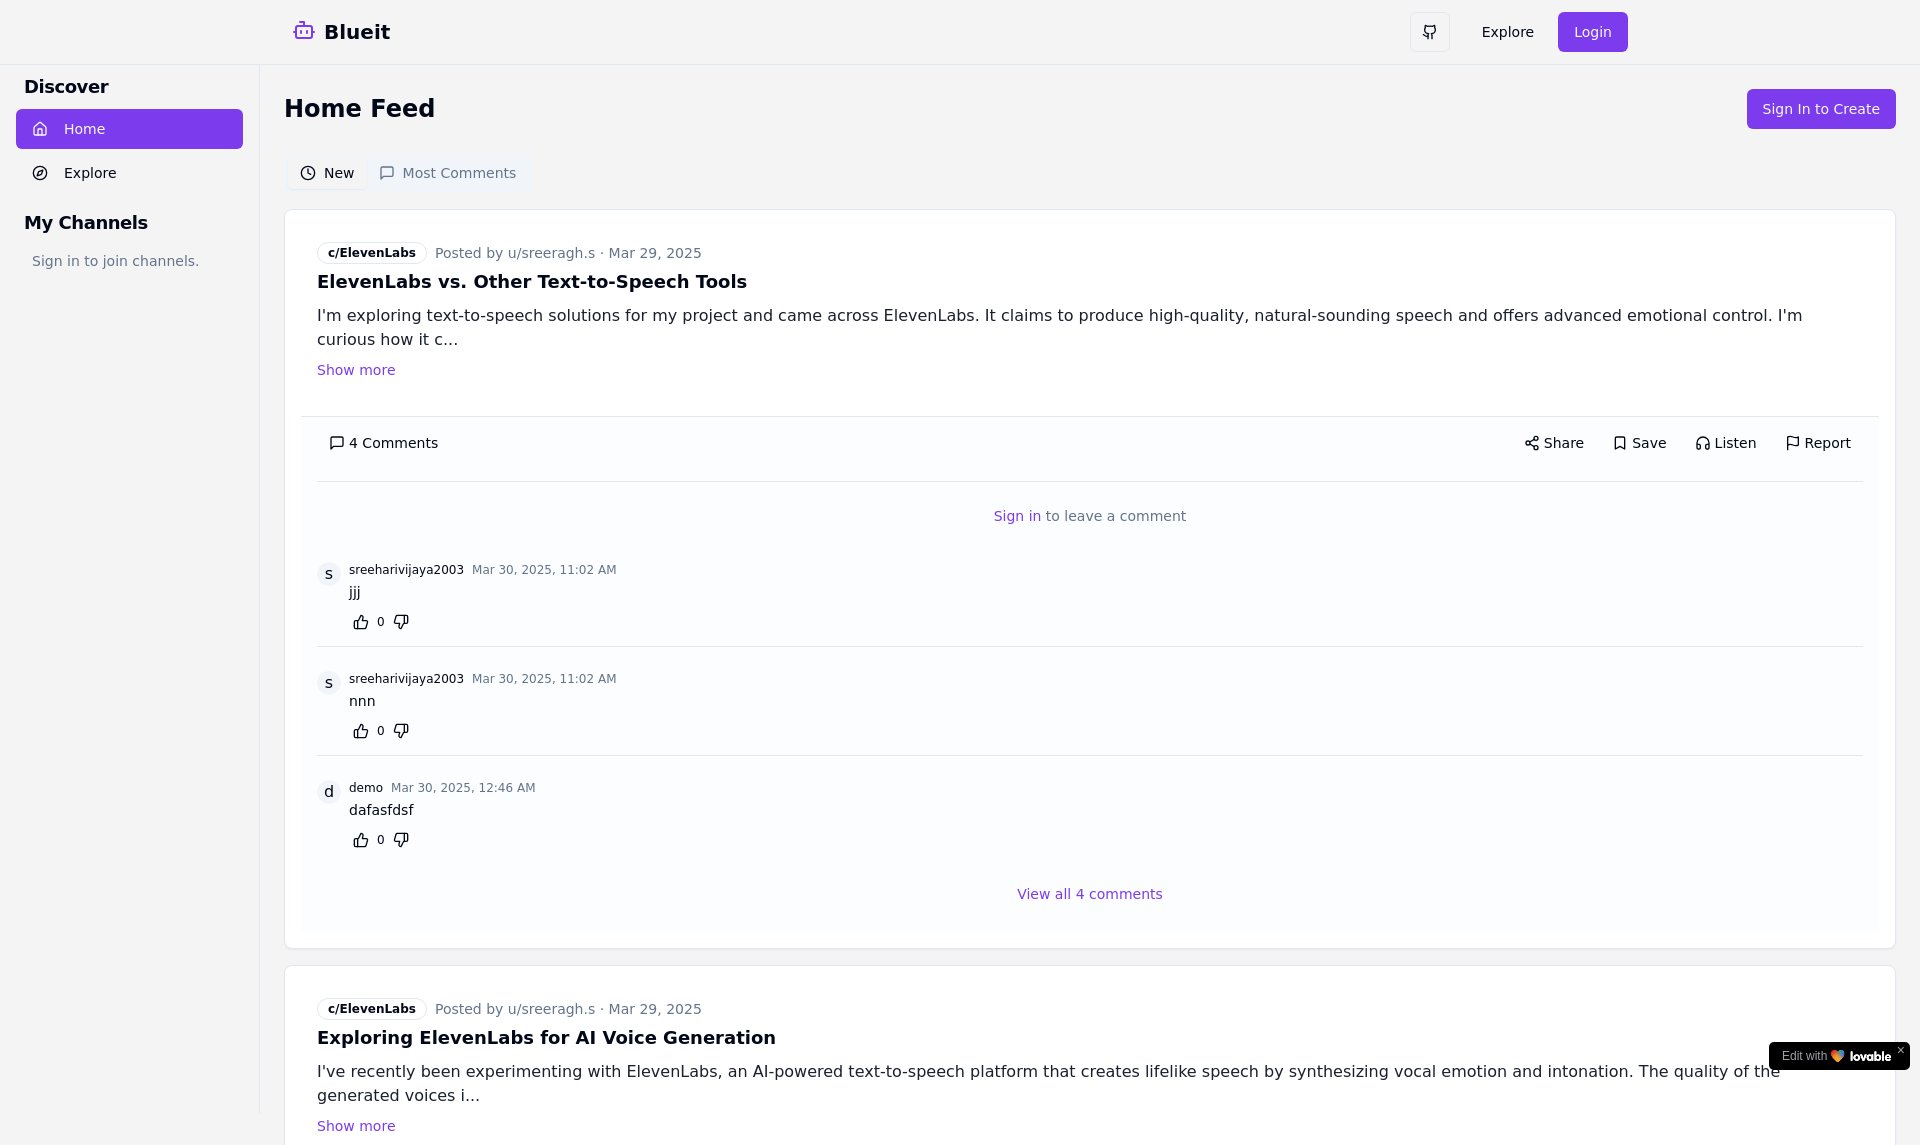Thumbs up the 'jjj' comment

tap(361, 622)
